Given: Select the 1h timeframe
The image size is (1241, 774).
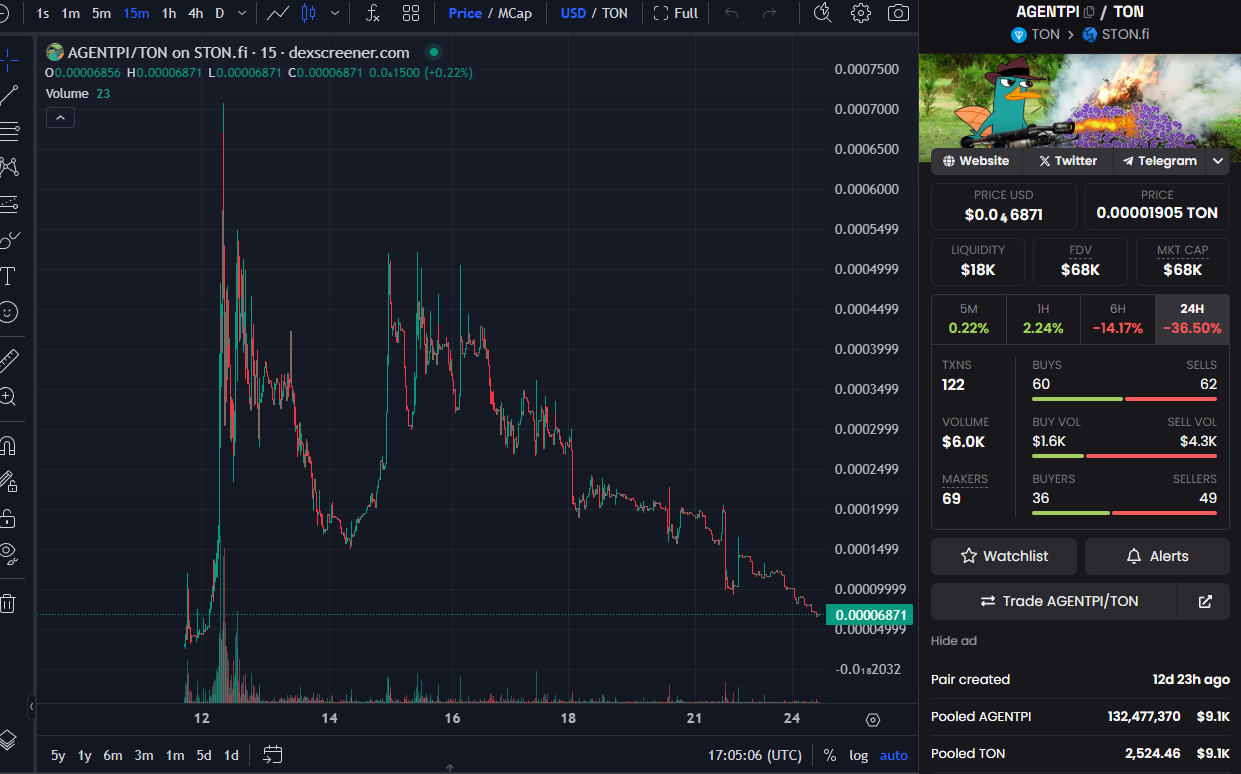Looking at the screenshot, I should (x=169, y=13).
